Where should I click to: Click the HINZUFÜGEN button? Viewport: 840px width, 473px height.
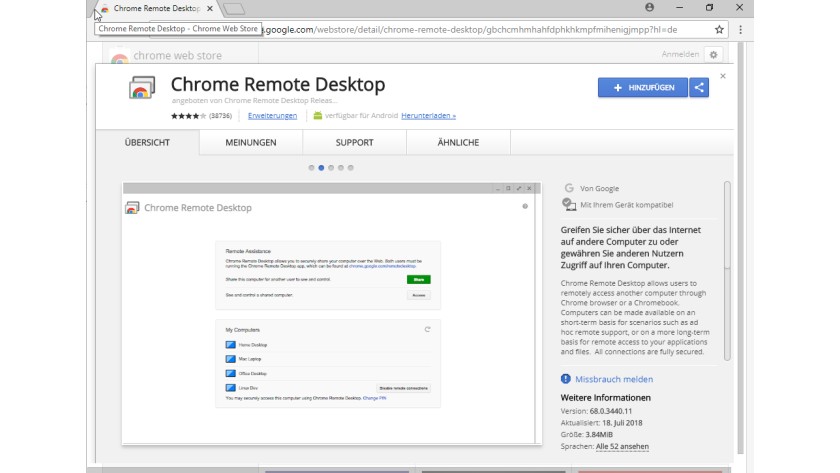[642, 87]
